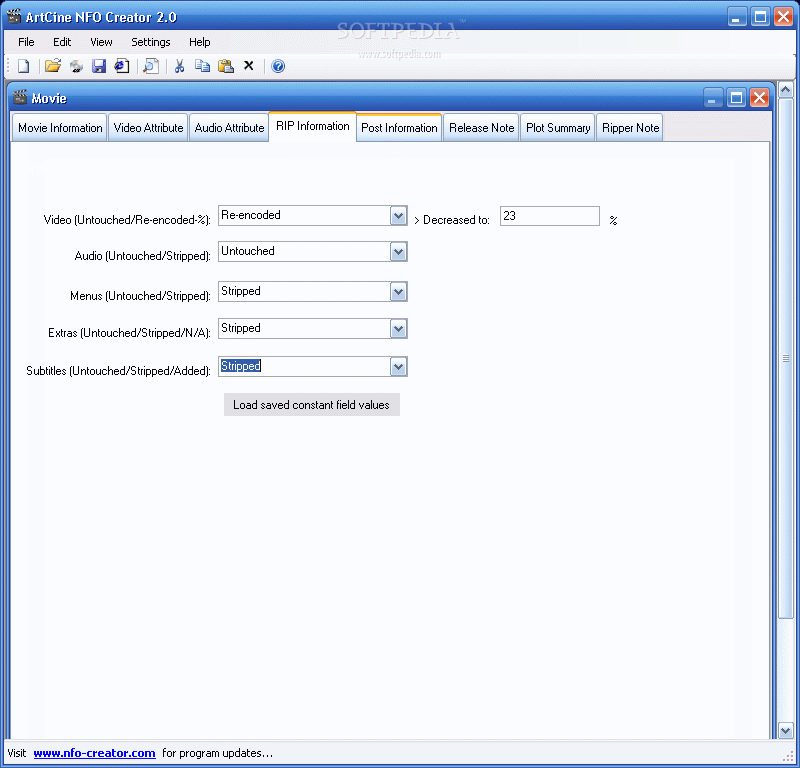Click the Extras (Untouched/Stripped/N/A) label
The height and width of the screenshot is (768, 800).
(129, 333)
